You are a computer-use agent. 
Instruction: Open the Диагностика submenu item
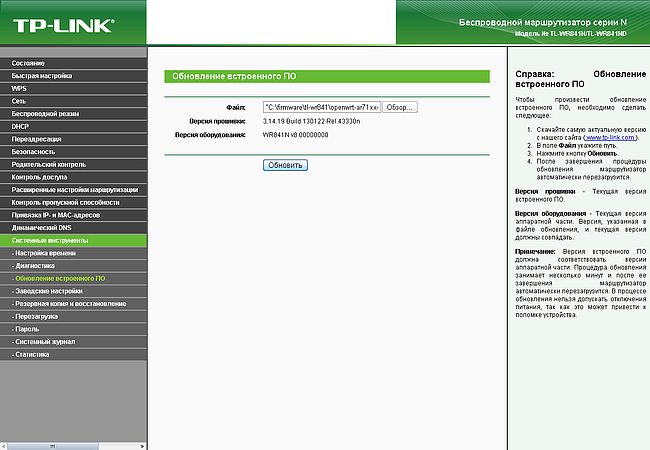tap(40, 266)
